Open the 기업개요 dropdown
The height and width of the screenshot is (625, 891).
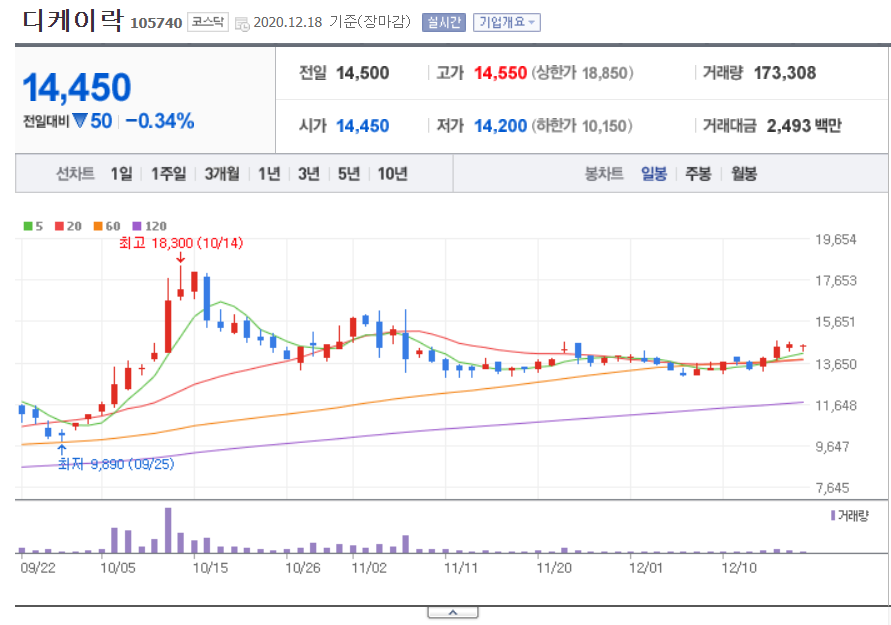(506, 22)
